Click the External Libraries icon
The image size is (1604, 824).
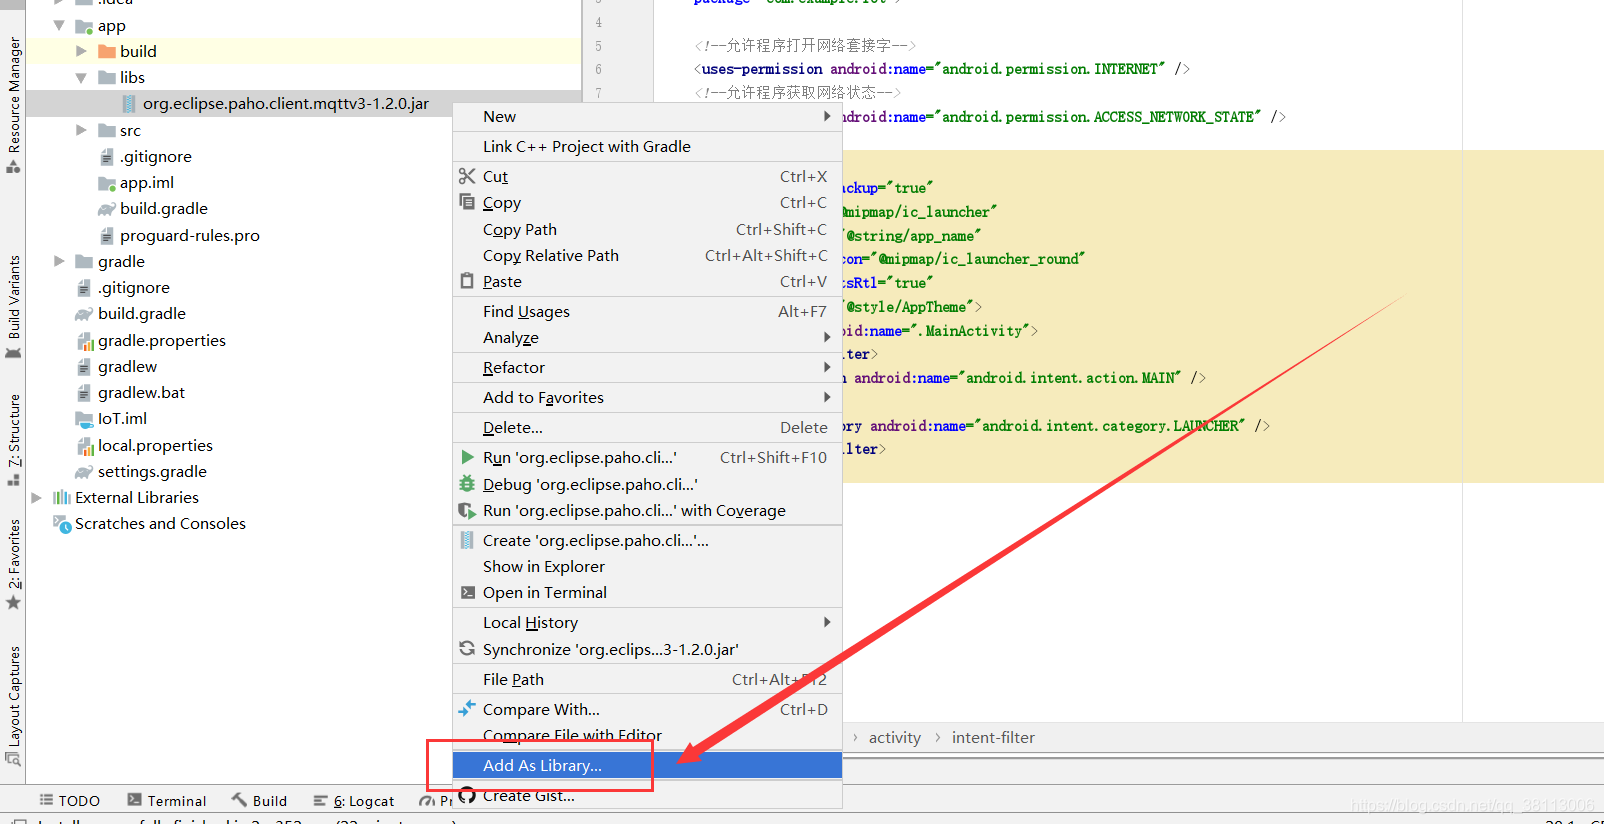tap(62, 497)
